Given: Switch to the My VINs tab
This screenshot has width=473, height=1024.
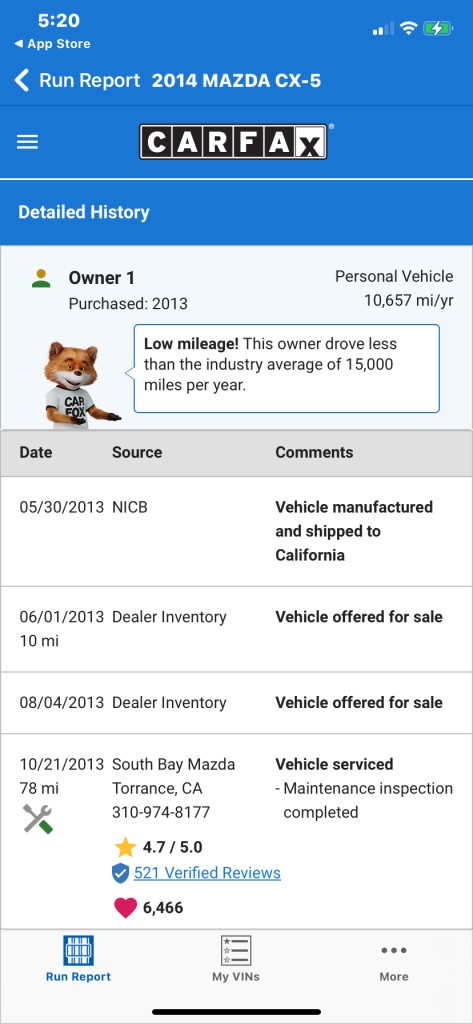Looking at the screenshot, I should point(236,959).
